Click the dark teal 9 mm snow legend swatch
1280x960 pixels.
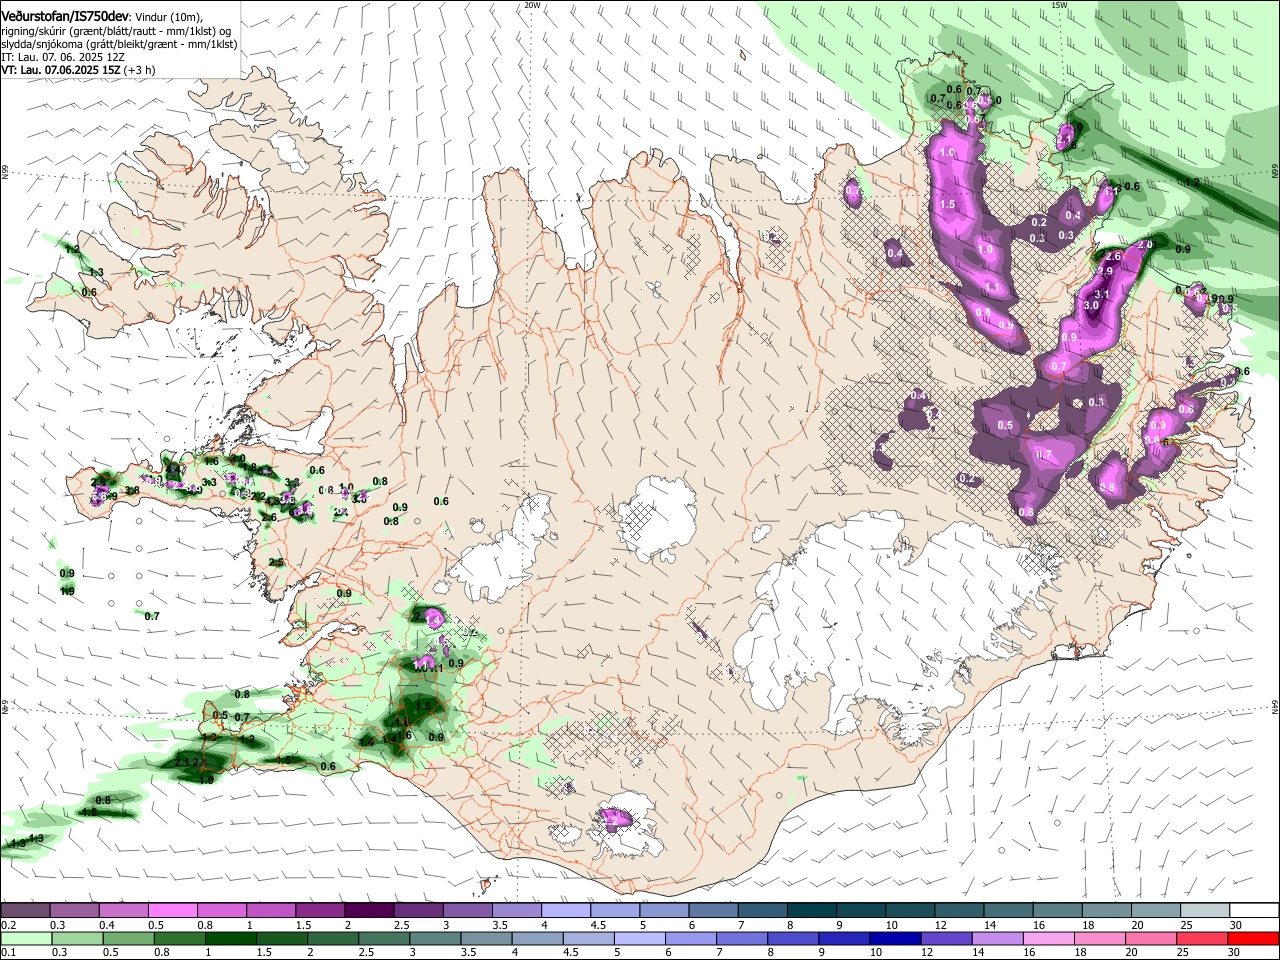[861, 911]
